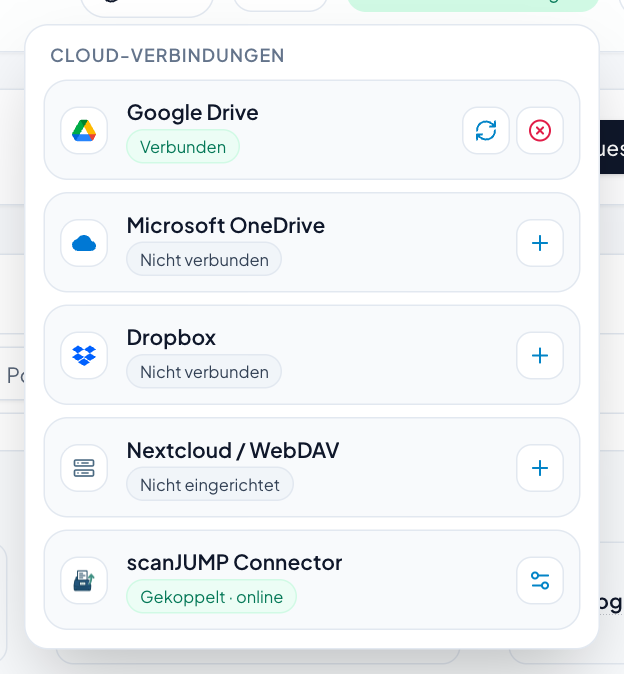
Task: Click the CLOUD-VERBINDUNGEN heading
Action: point(167,55)
